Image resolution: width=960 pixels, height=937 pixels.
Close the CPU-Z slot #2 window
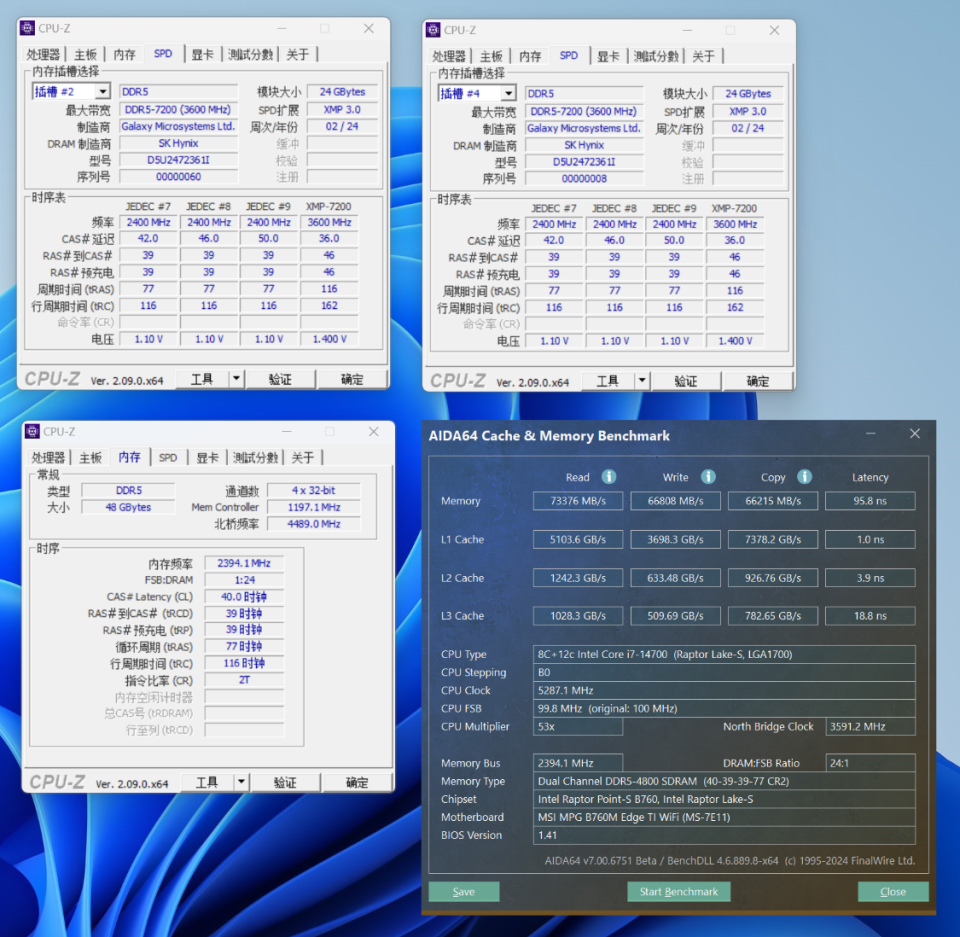tap(369, 28)
